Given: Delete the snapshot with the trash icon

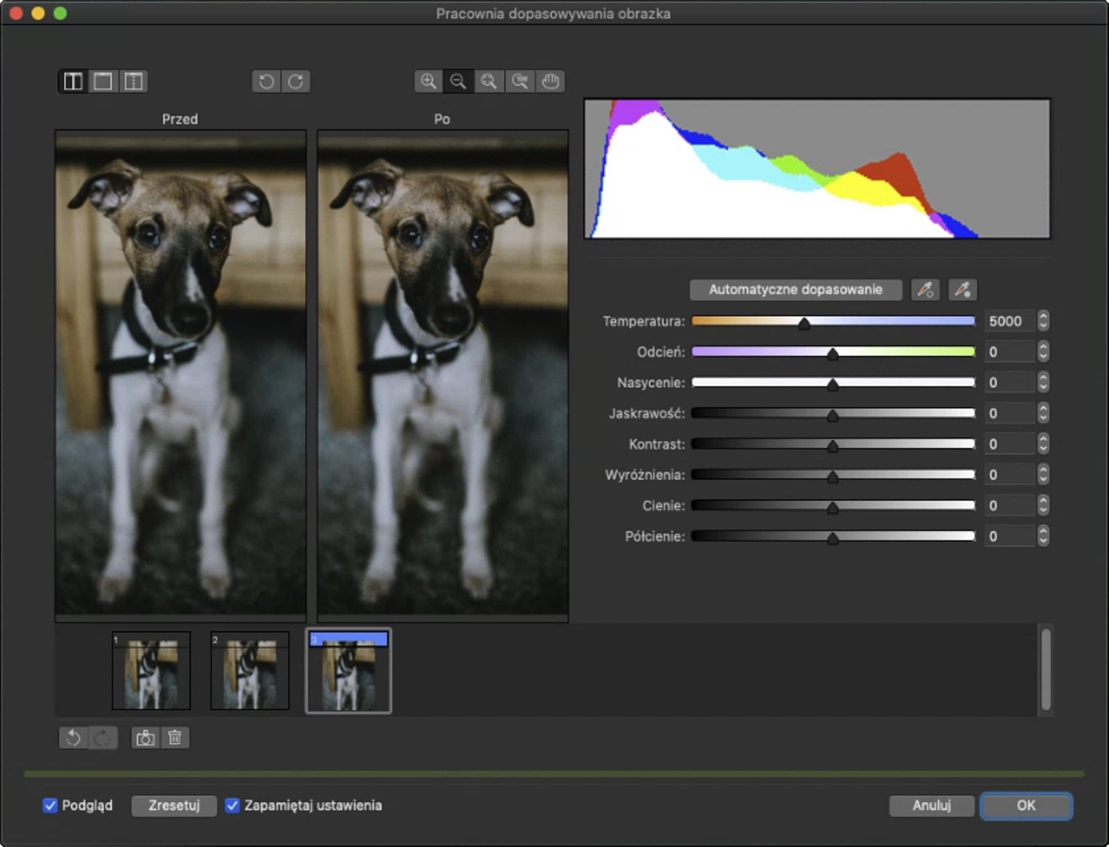Looking at the screenshot, I should [175, 738].
